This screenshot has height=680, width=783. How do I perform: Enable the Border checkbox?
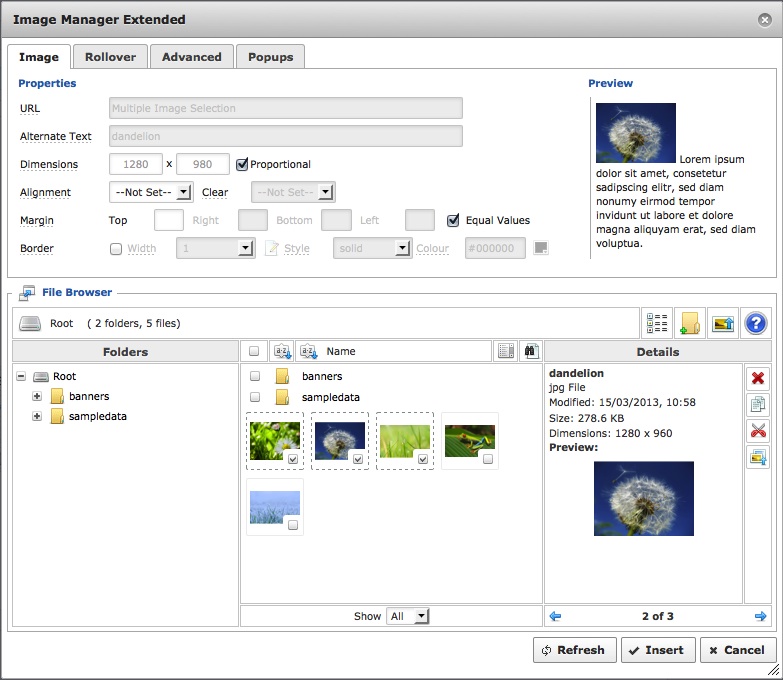point(116,249)
